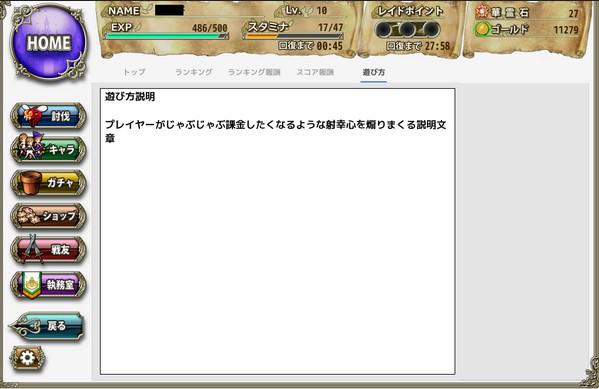Select the 遊び方 tab

point(374,72)
